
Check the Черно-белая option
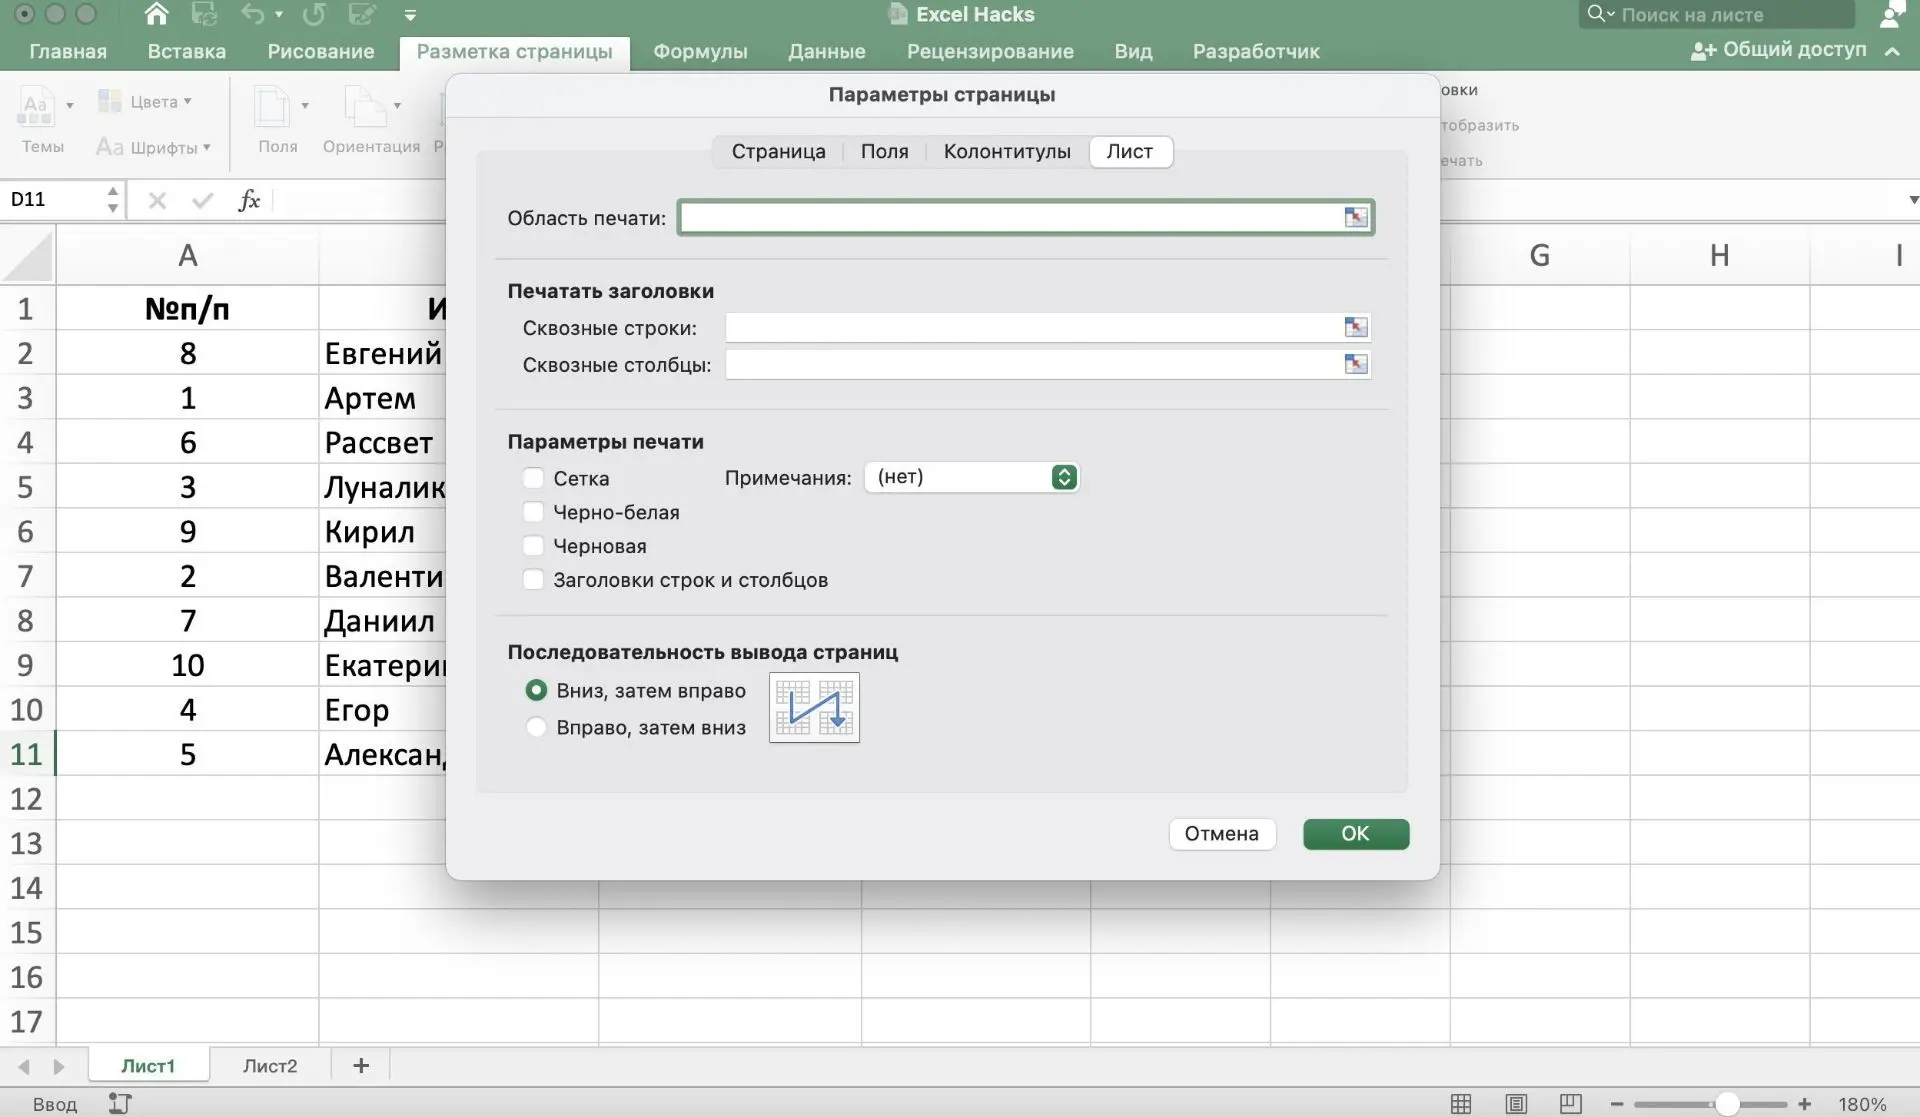(534, 512)
